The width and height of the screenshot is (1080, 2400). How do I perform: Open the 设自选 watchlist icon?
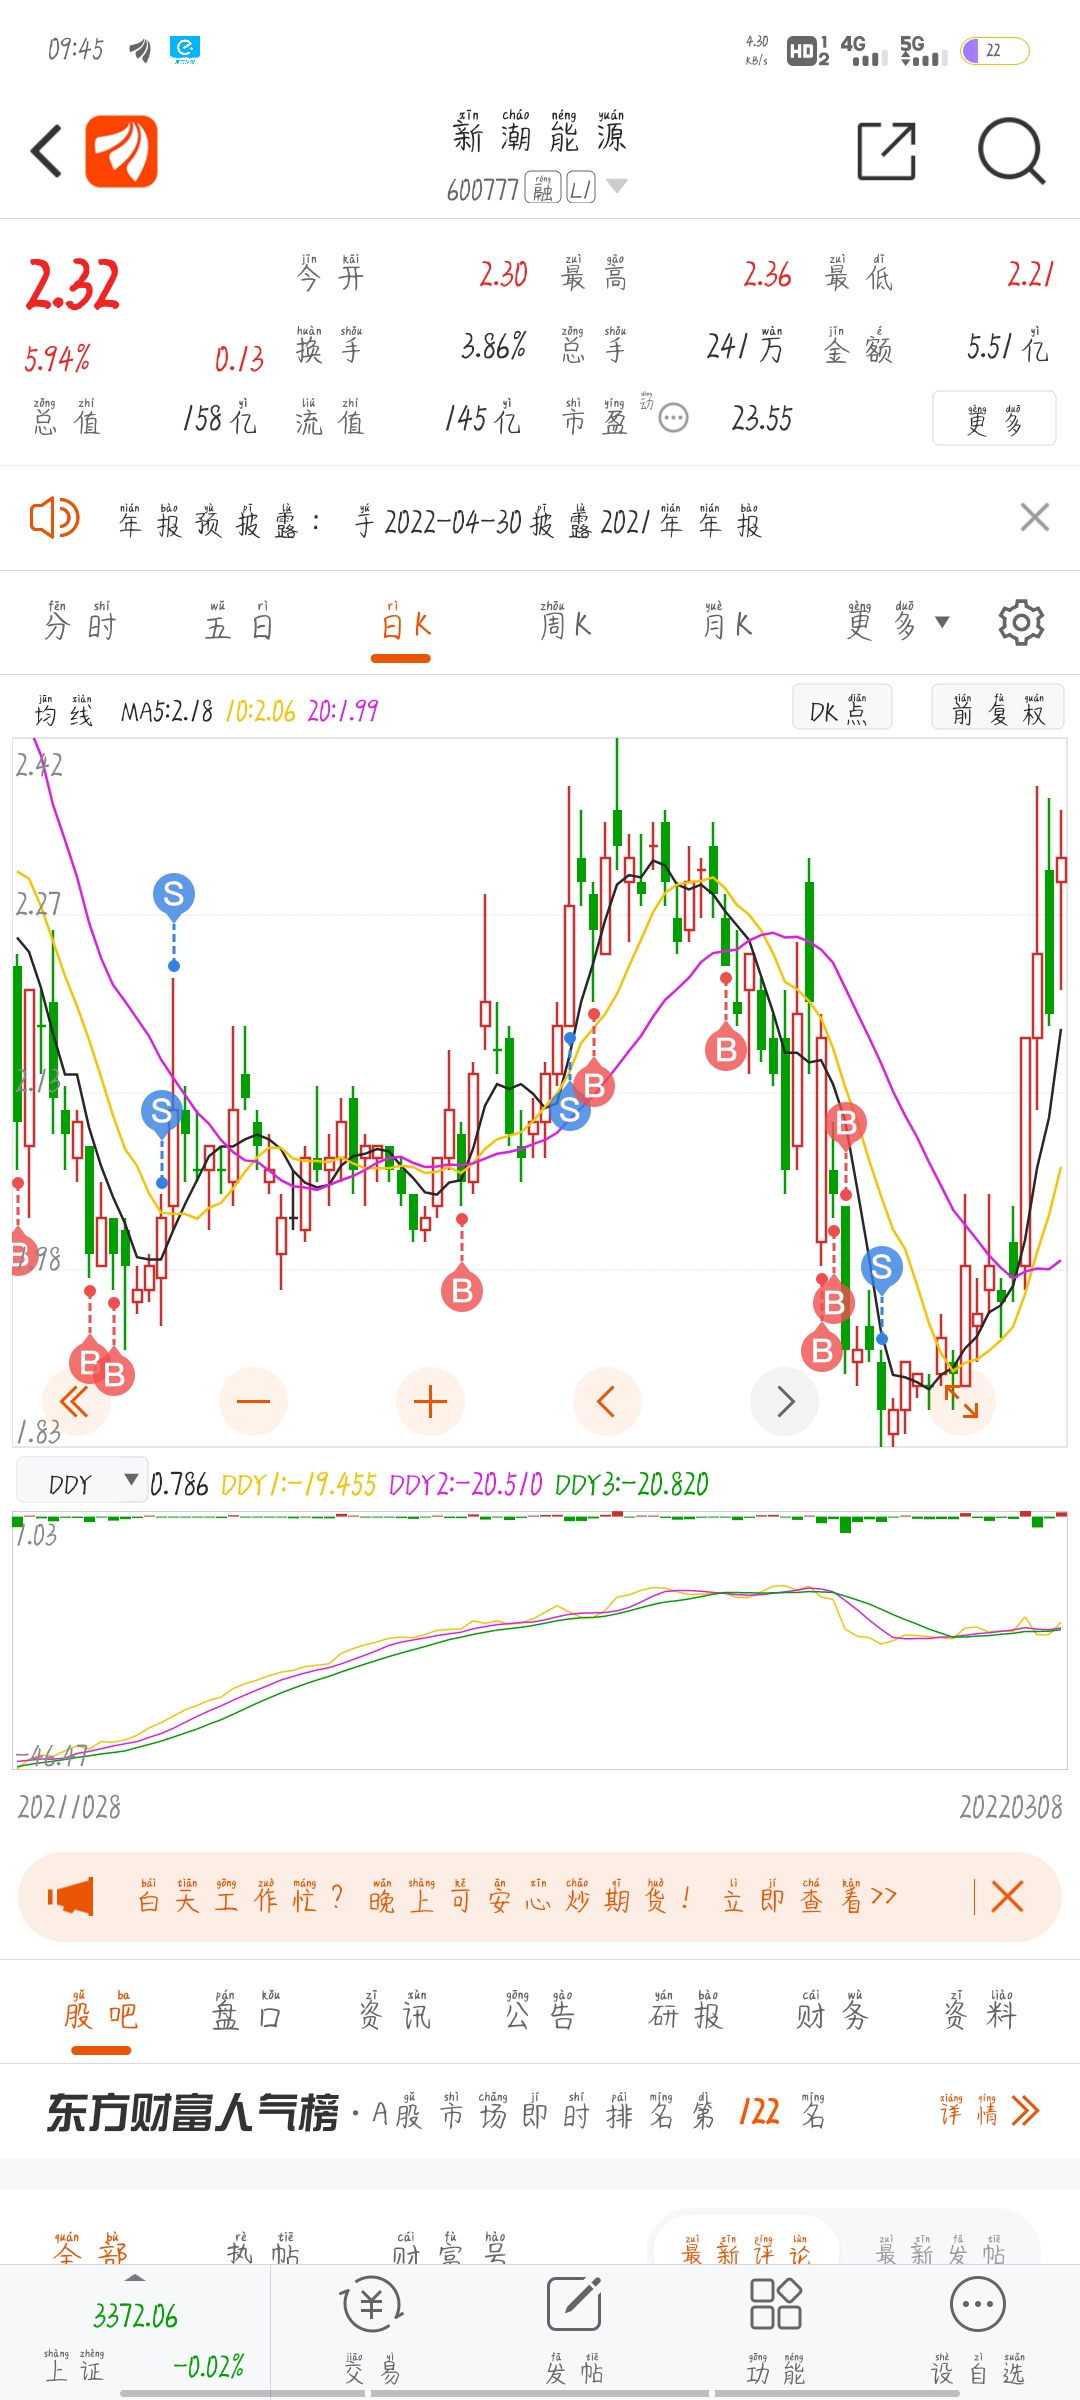pyautogui.click(x=978, y=2332)
